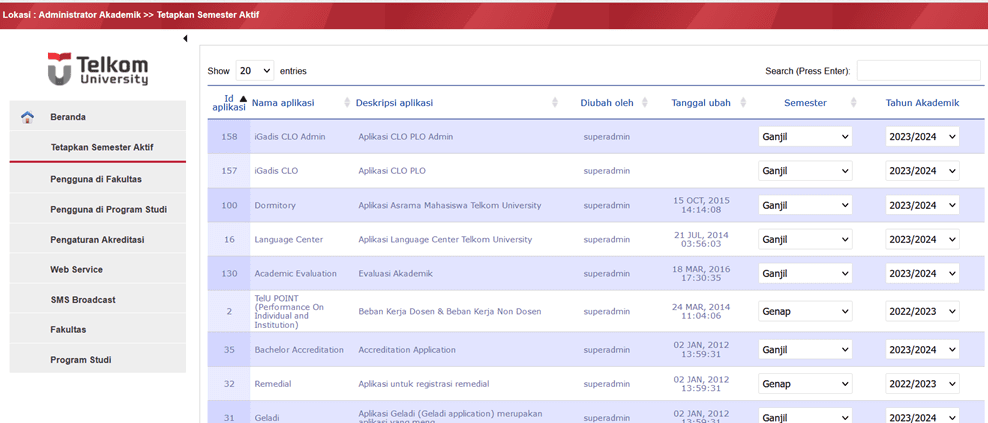Click Id cell 158
Screen dimensions: 988x423
pyautogui.click(x=229, y=136)
